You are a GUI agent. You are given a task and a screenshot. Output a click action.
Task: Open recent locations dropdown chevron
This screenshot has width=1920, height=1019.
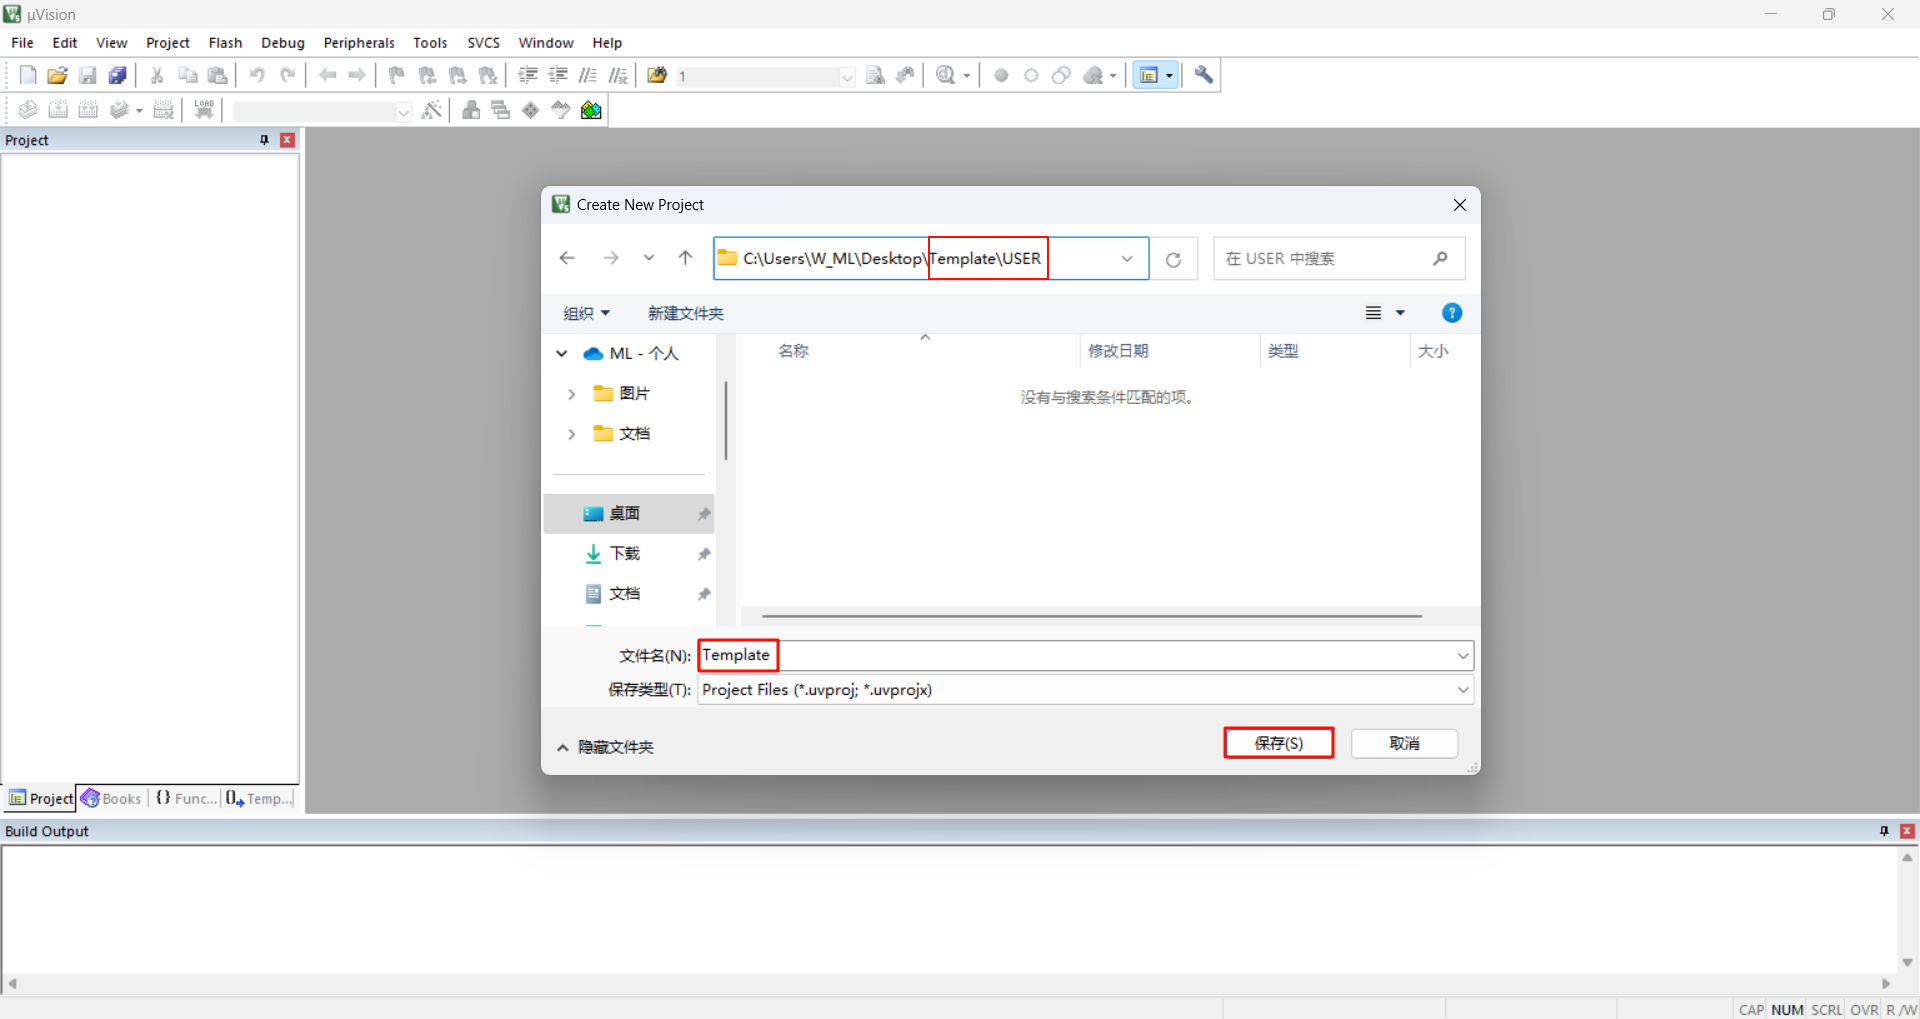click(x=649, y=258)
